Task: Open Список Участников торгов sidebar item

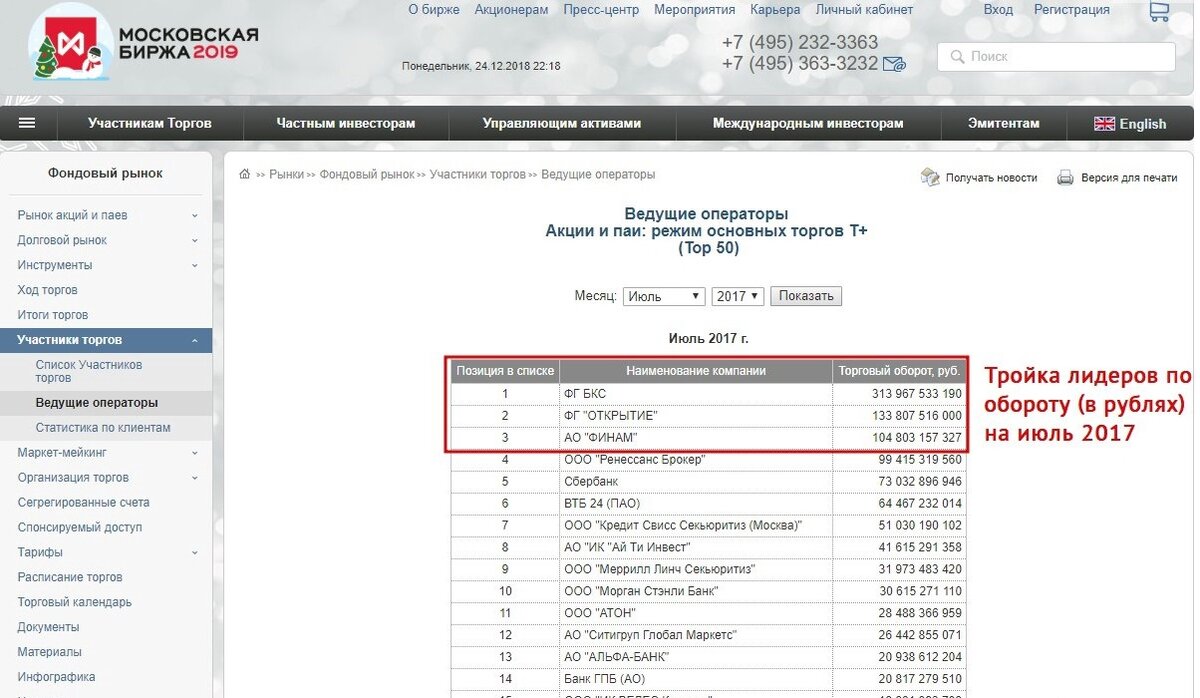Action: click(89, 371)
